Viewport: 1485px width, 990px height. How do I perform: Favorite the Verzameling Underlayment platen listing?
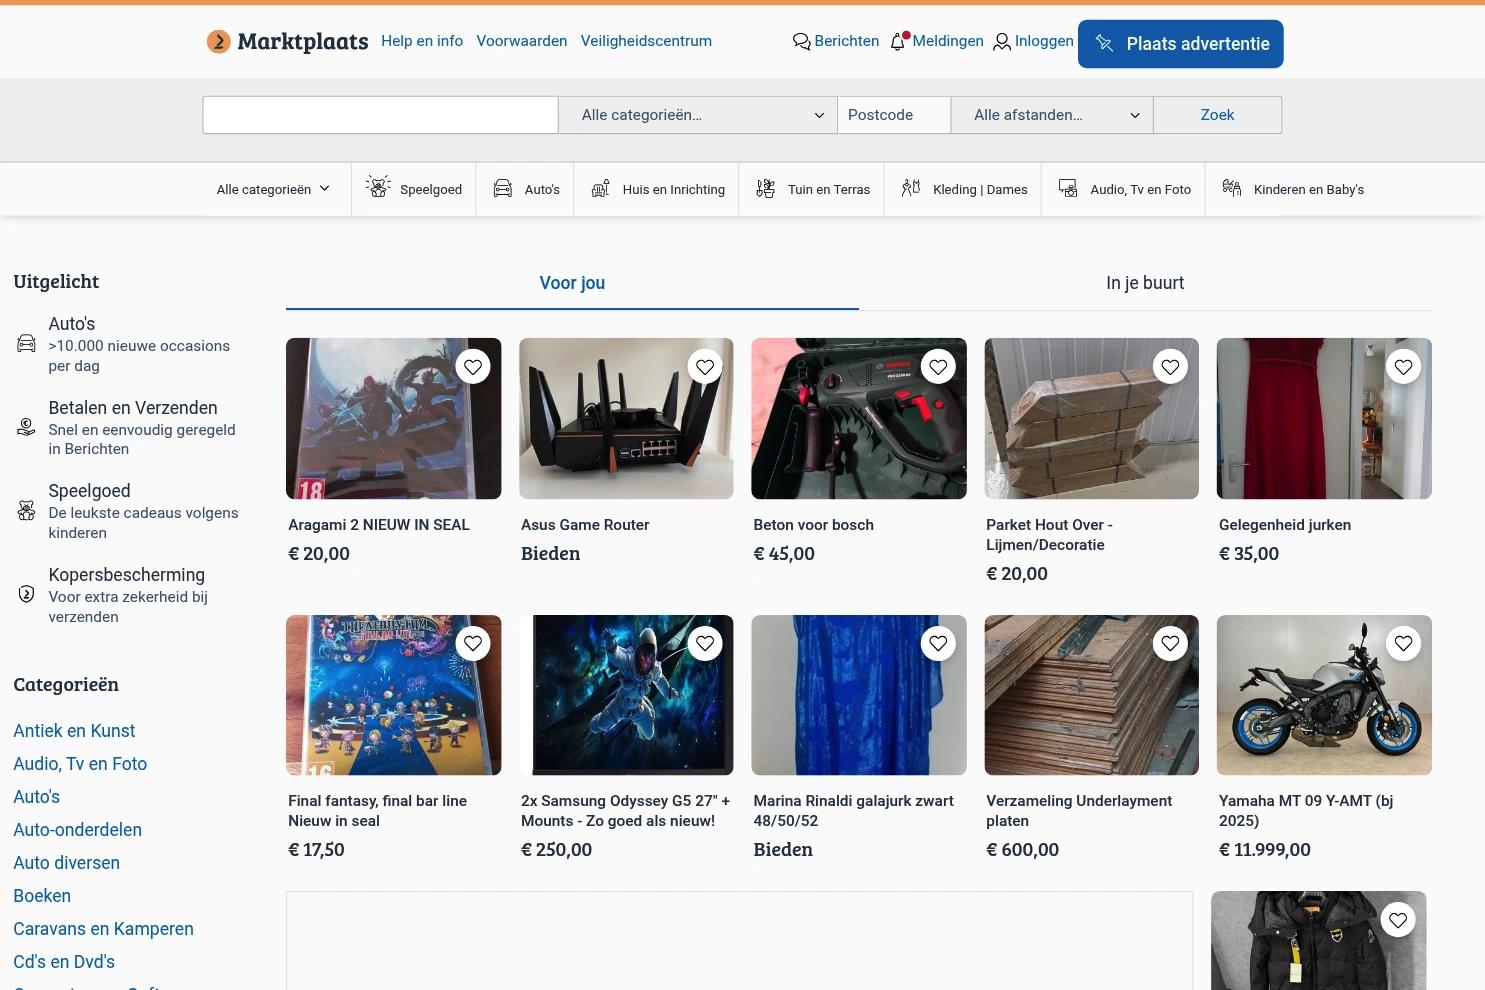pyautogui.click(x=1170, y=643)
